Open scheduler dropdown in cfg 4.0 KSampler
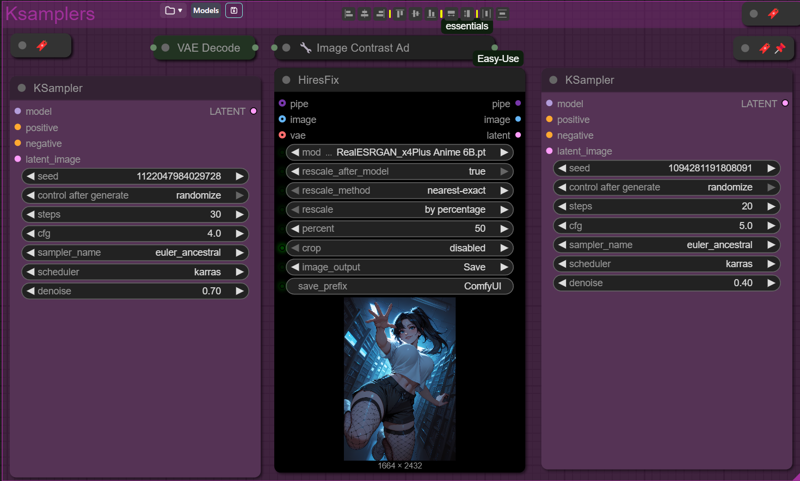Image resolution: width=800 pixels, height=481 pixels. 135,272
